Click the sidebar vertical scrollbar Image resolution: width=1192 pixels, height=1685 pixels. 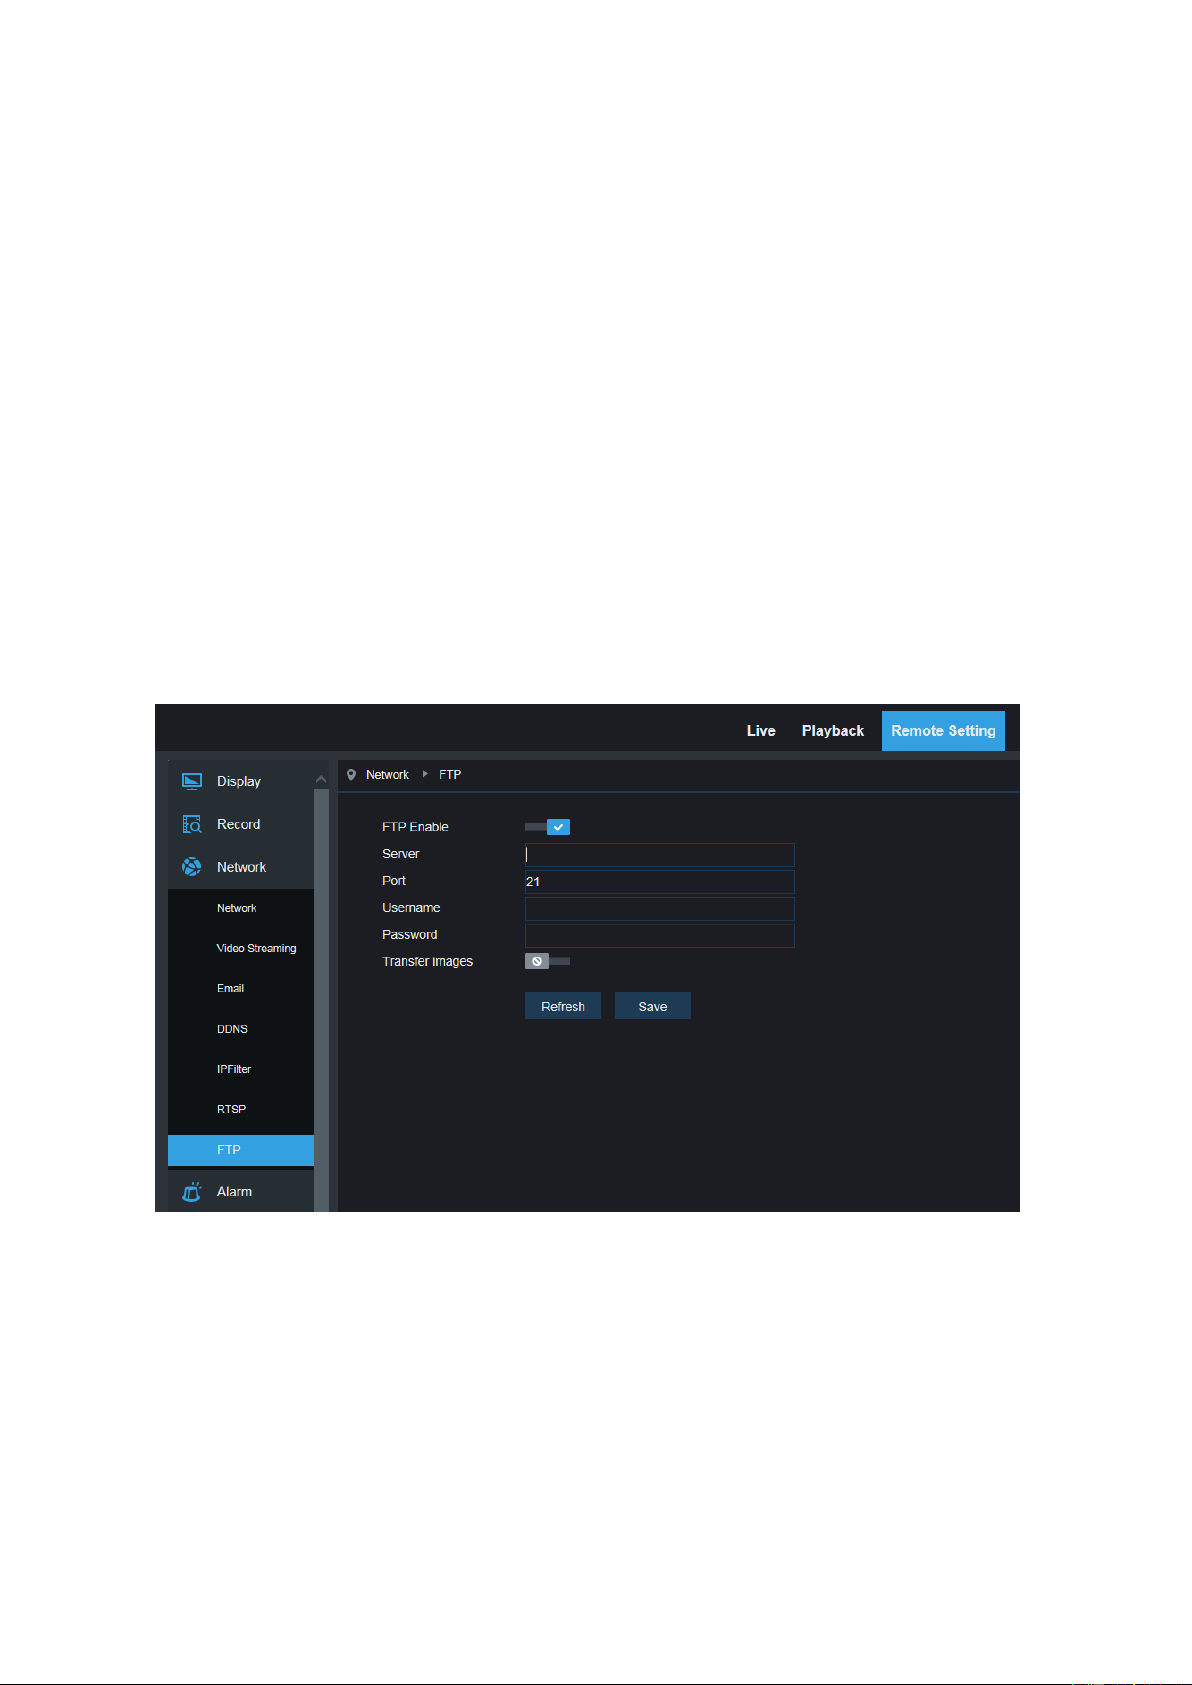tap(321, 1000)
